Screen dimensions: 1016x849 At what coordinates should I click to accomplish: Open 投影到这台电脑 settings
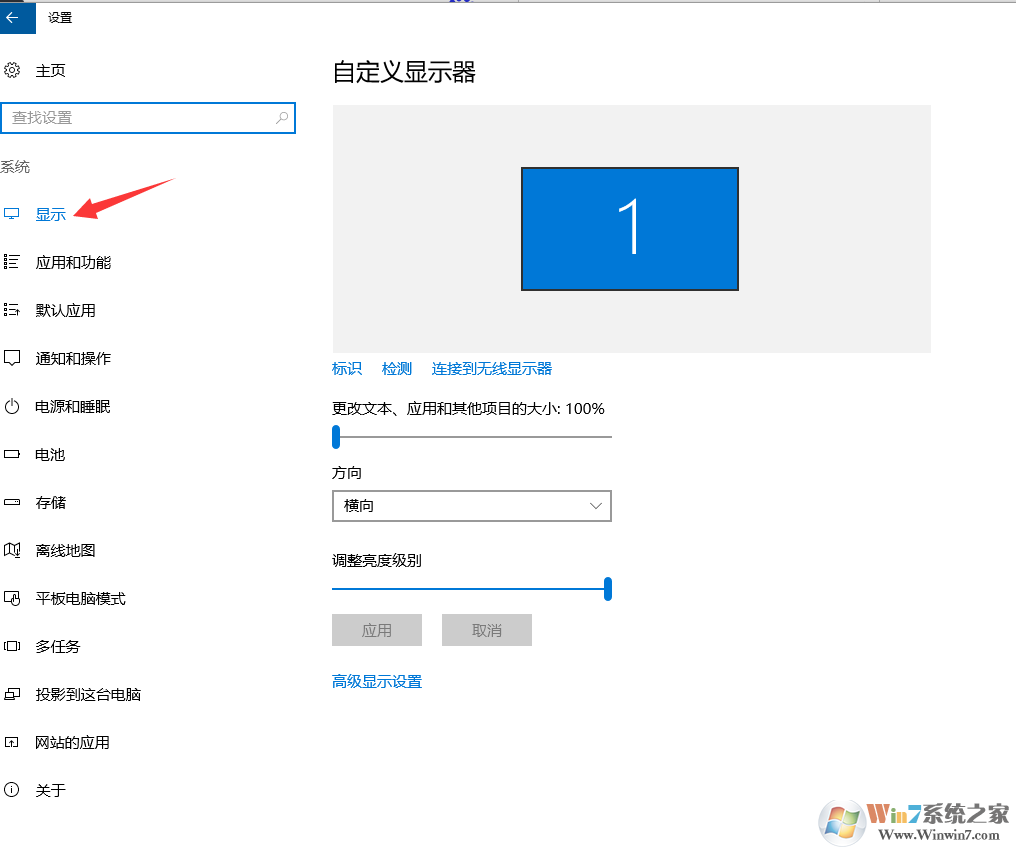pyautogui.click(x=85, y=694)
